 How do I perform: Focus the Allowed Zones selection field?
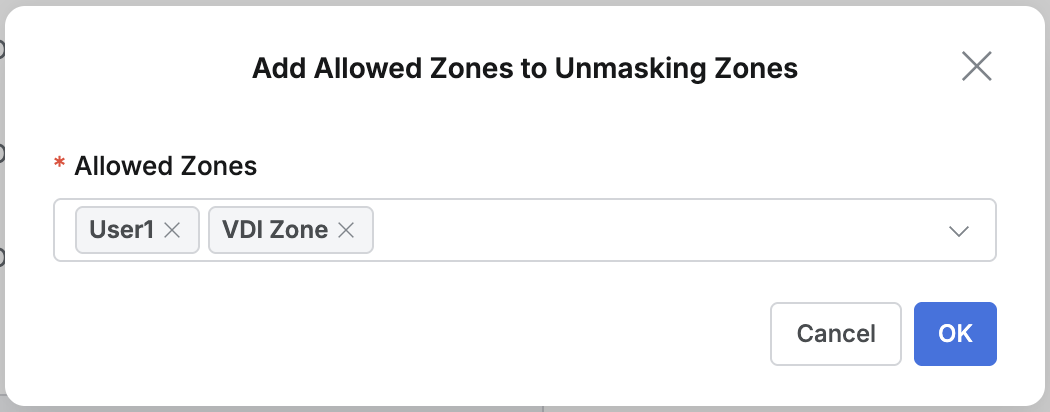(650, 230)
